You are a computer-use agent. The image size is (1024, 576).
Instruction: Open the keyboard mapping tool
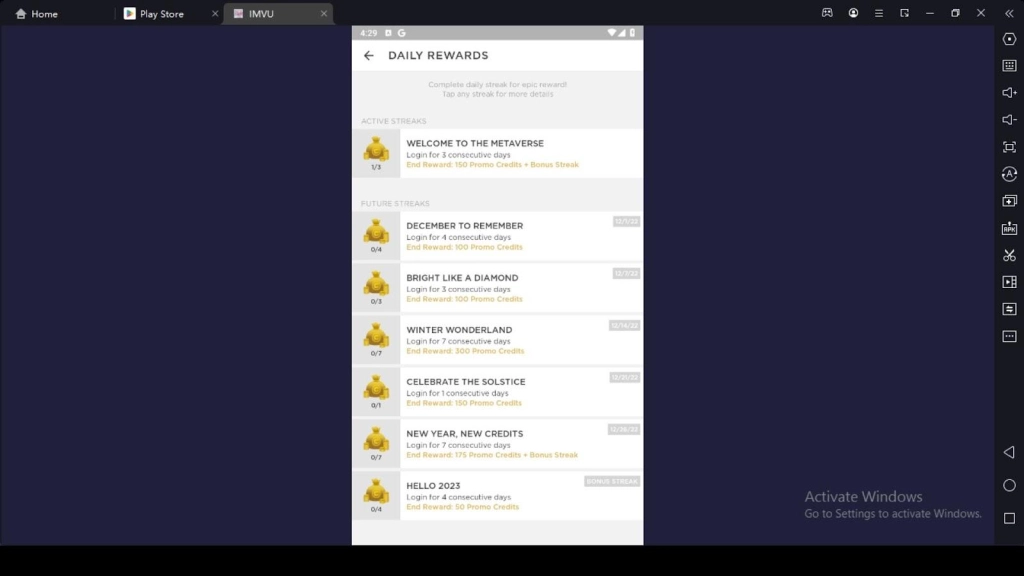point(1009,66)
